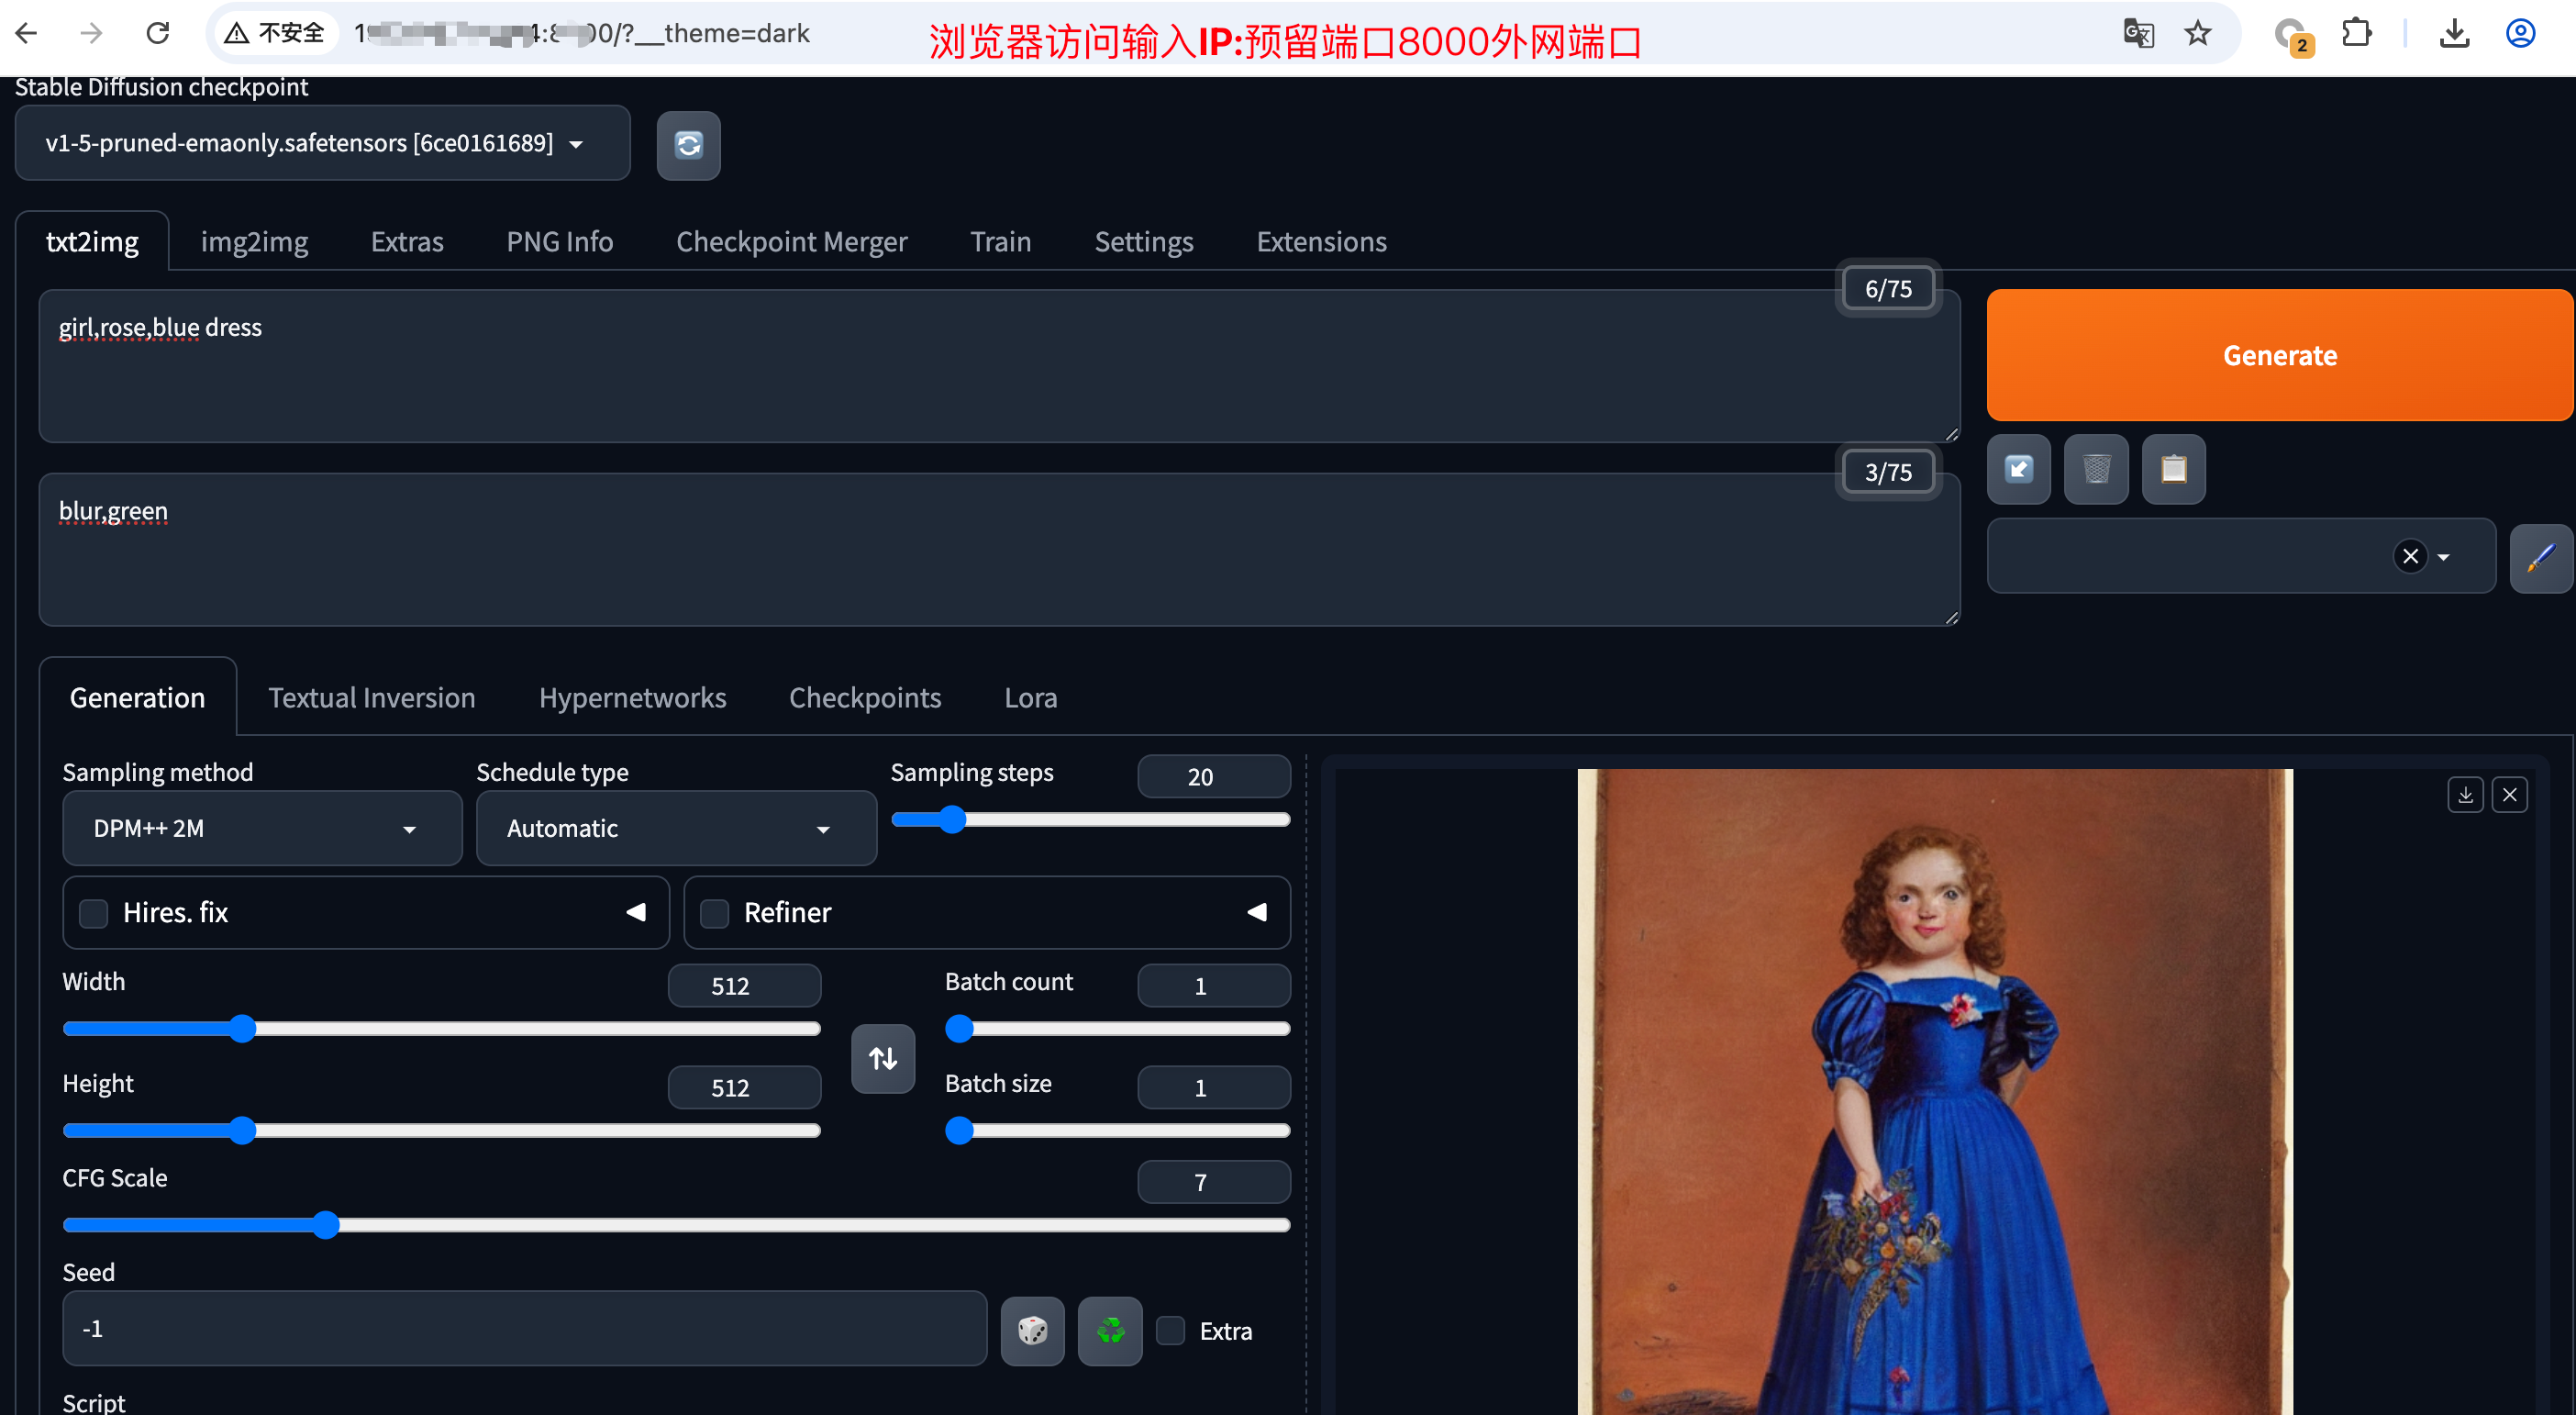The height and width of the screenshot is (1415, 2576).
Task: Open the checkpoint selector dropdown
Action: point(322,143)
